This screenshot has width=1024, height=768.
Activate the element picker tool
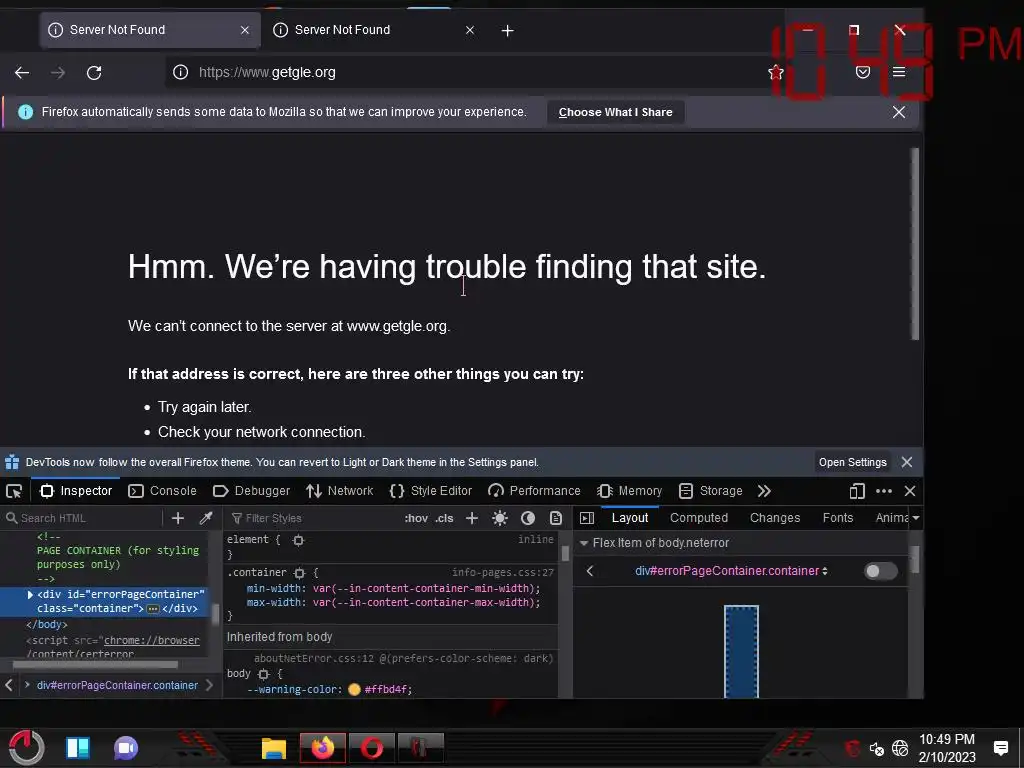tap(14, 491)
